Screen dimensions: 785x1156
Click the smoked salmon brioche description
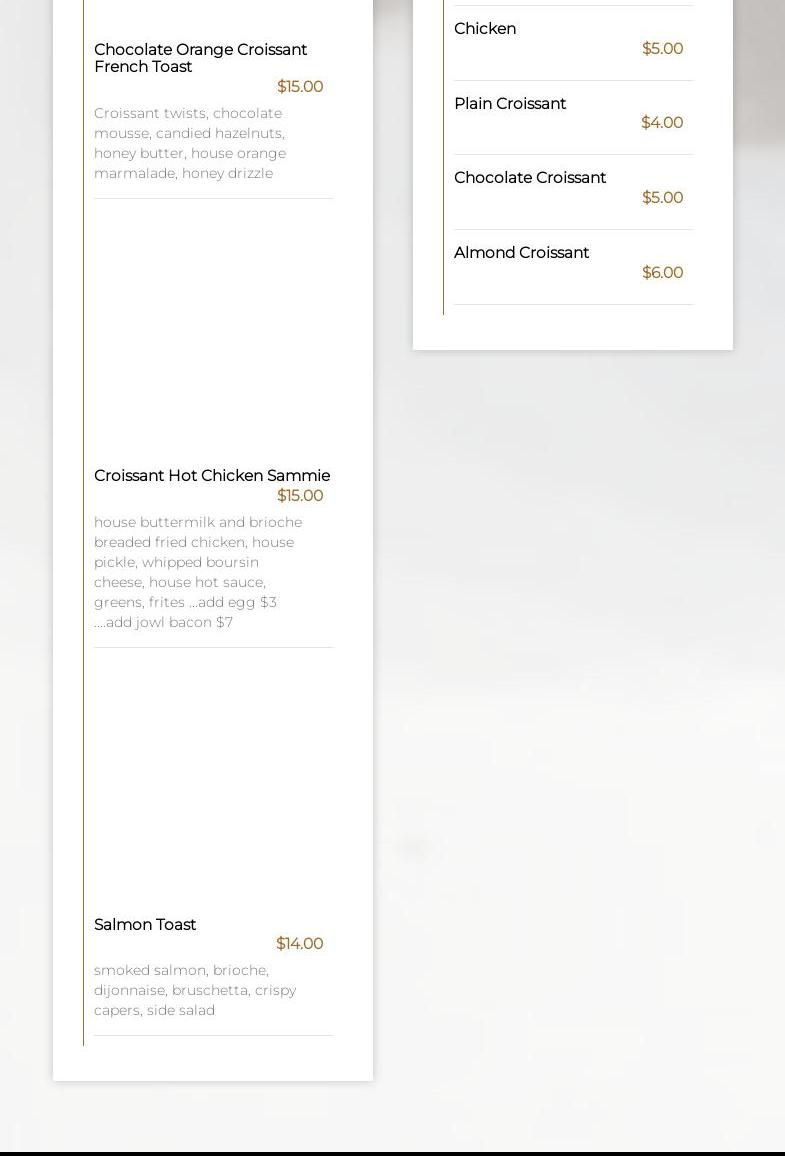[x=195, y=990]
